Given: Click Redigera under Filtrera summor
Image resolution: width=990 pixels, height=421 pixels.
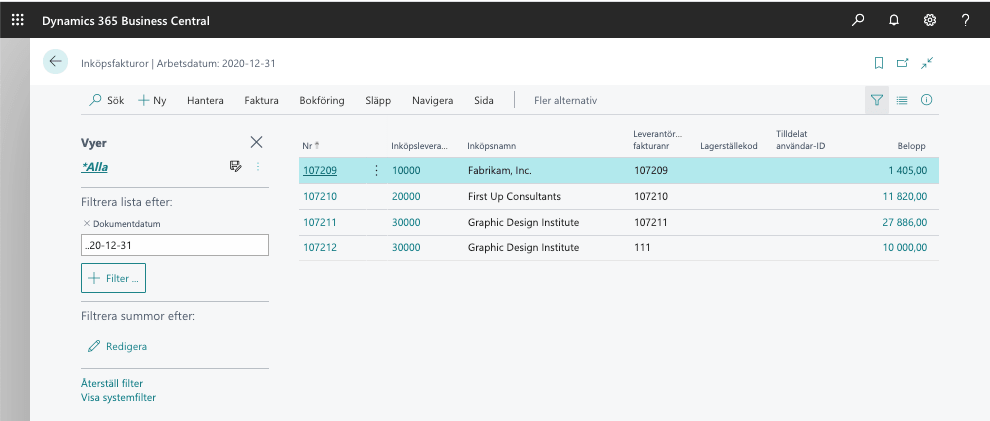Looking at the screenshot, I should pyautogui.click(x=117, y=347).
